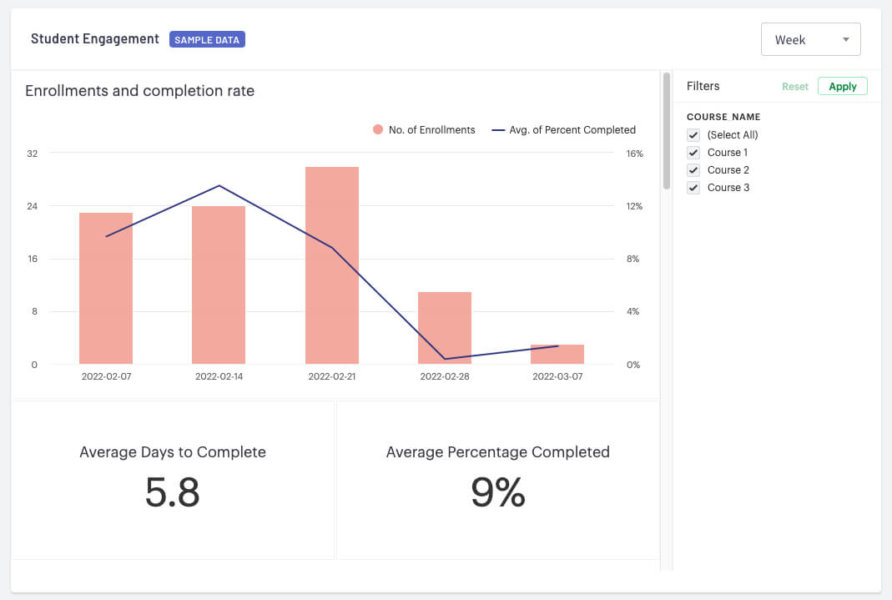This screenshot has height=600, width=892.
Task: Open the Week time period dropdown
Action: click(x=810, y=39)
